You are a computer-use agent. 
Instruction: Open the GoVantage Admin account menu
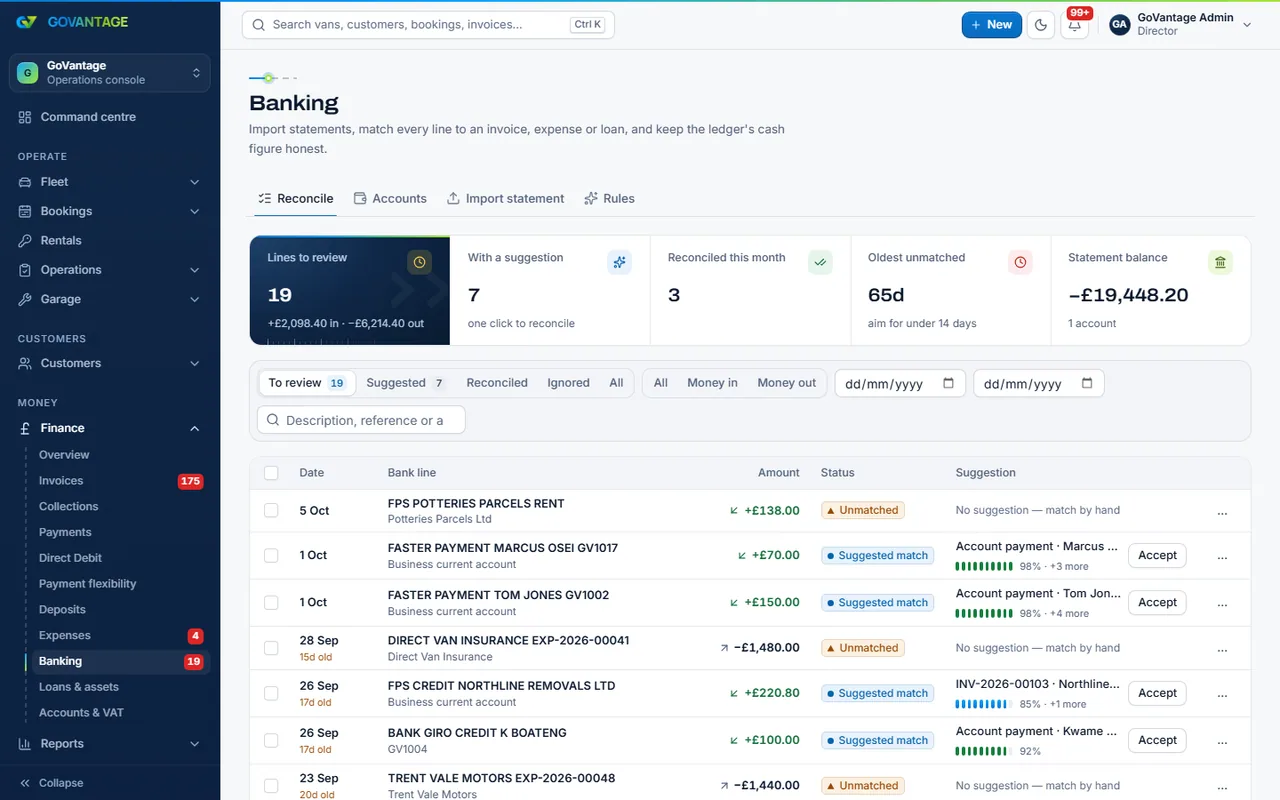pos(1181,25)
